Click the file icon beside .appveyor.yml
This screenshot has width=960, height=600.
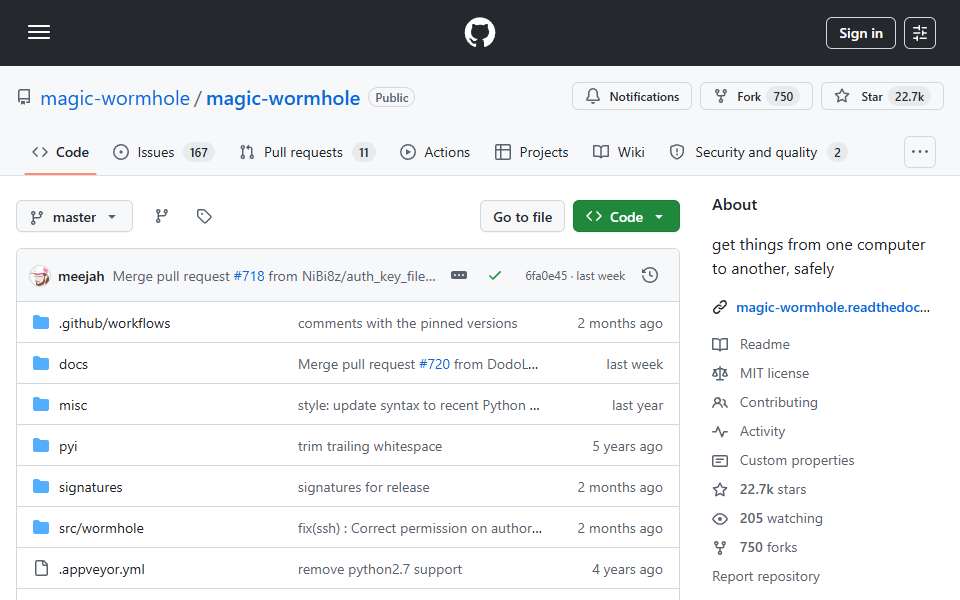(41, 569)
